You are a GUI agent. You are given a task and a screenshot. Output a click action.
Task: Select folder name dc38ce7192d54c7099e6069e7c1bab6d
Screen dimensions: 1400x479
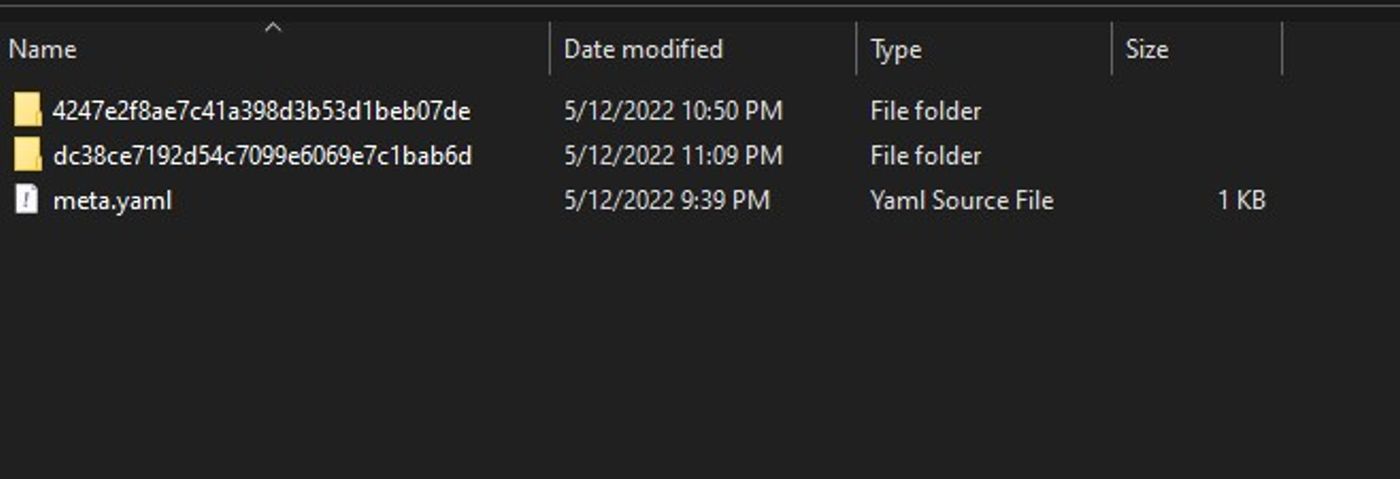click(262, 155)
